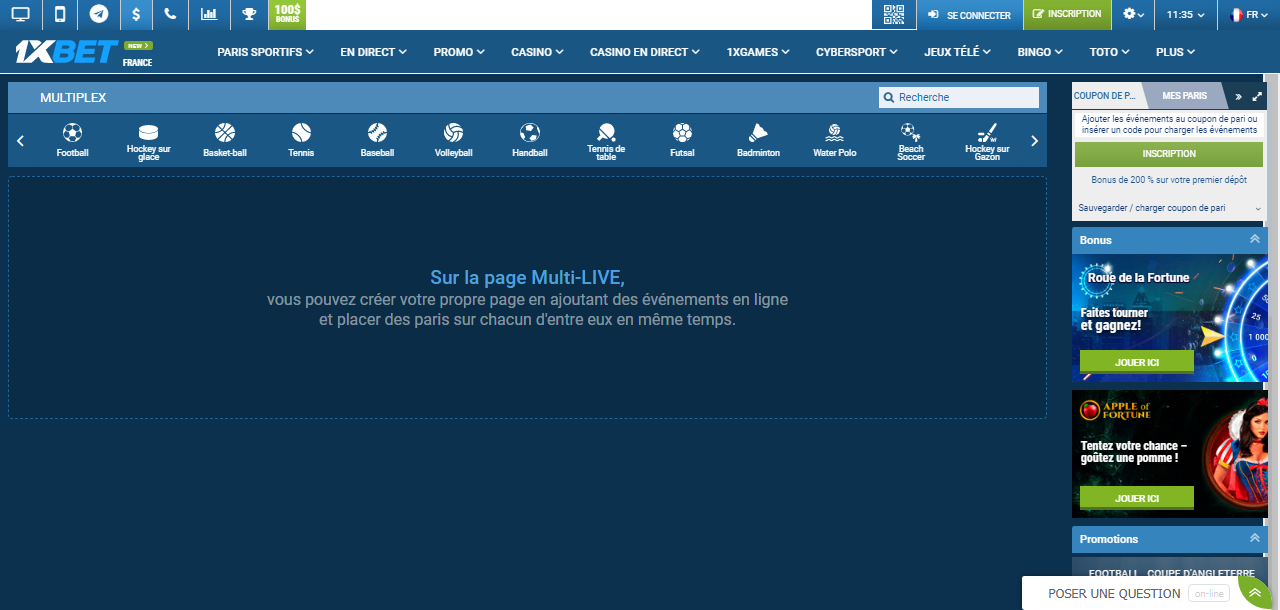
Task: Open the Roue de la Fortune banner
Action: point(1169,318)
